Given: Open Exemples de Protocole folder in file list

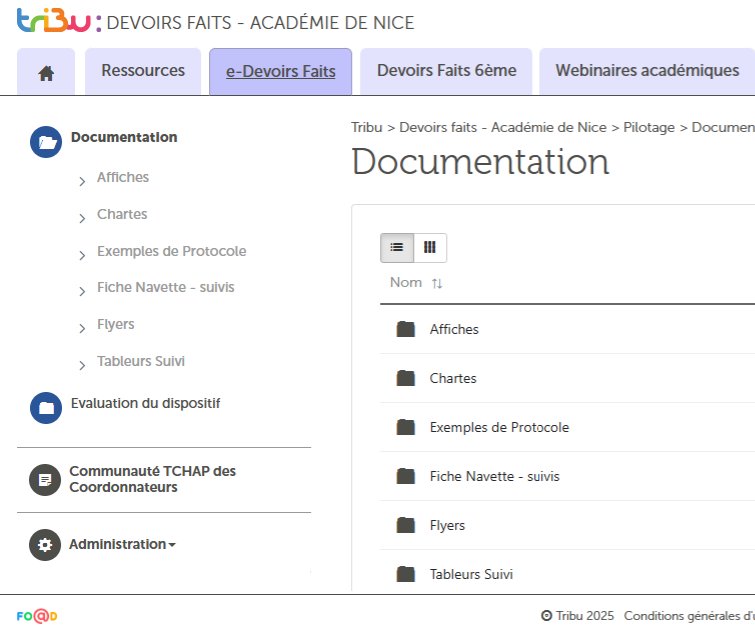Looking at the screenshot, I should point(499,427).
